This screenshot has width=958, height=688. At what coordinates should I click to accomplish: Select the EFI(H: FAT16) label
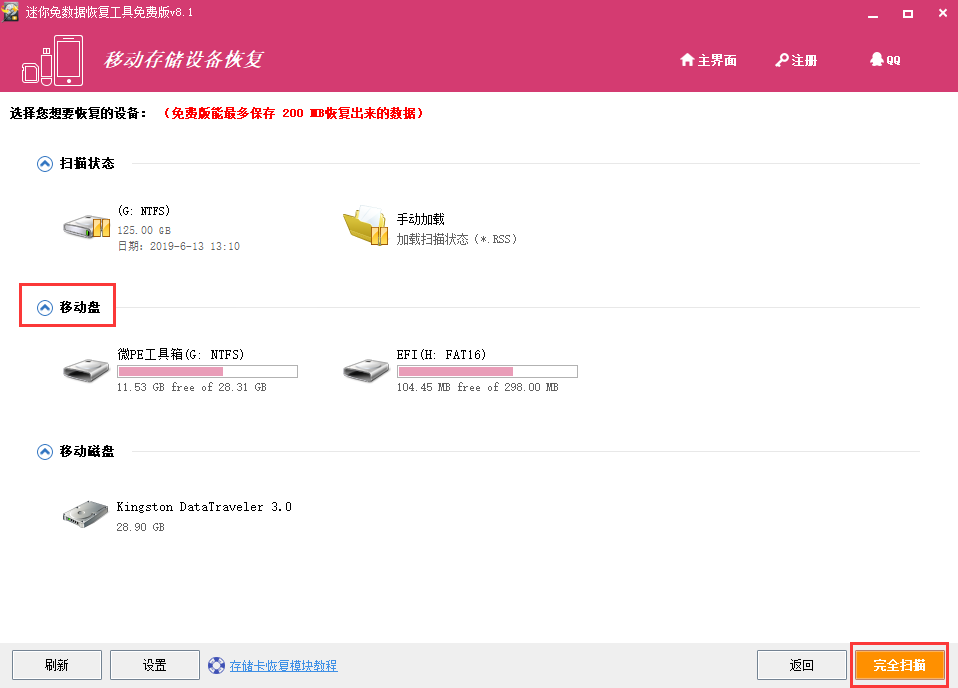pos(441,354)
